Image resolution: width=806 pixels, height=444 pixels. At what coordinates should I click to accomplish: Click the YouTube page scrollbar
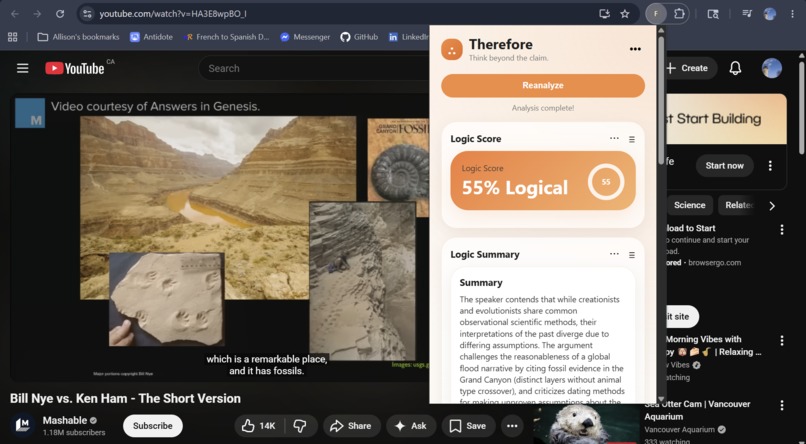[x=801, y=108]
